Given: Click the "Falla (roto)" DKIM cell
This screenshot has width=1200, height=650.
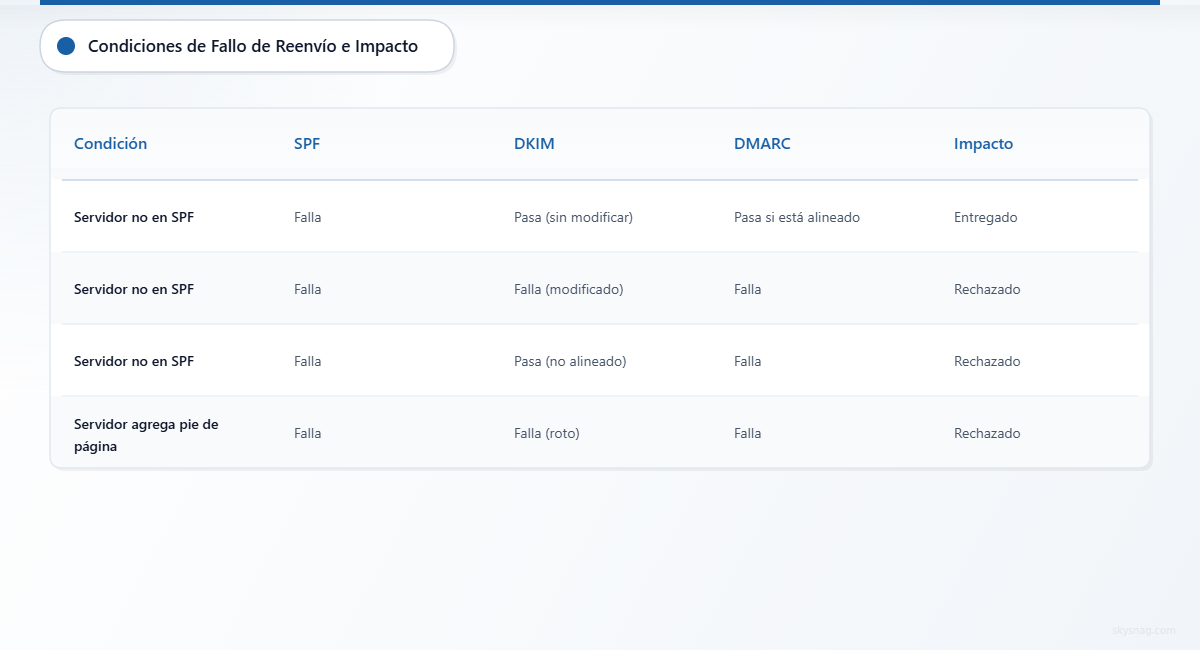Looking at the screenshot, I should pos(547,433).
